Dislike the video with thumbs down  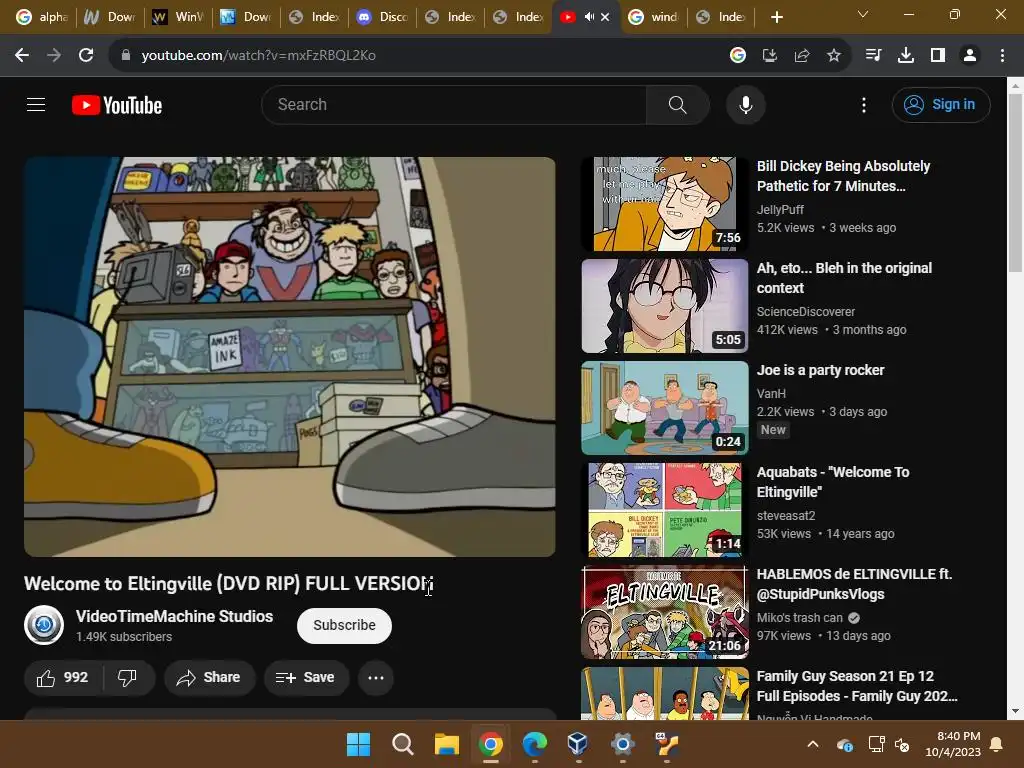pos(127,678)
